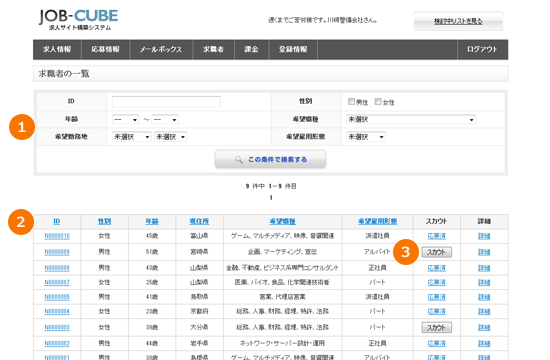Click the 営業、代理店営業 job type cell
This screenshot has height=360, width=550.
(x=282, y=297)
